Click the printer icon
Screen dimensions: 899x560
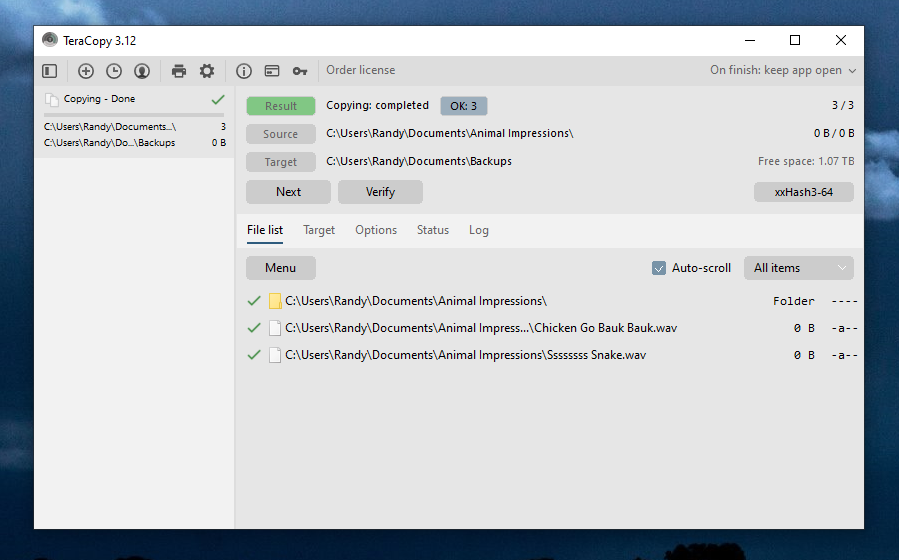click(179, 71)
